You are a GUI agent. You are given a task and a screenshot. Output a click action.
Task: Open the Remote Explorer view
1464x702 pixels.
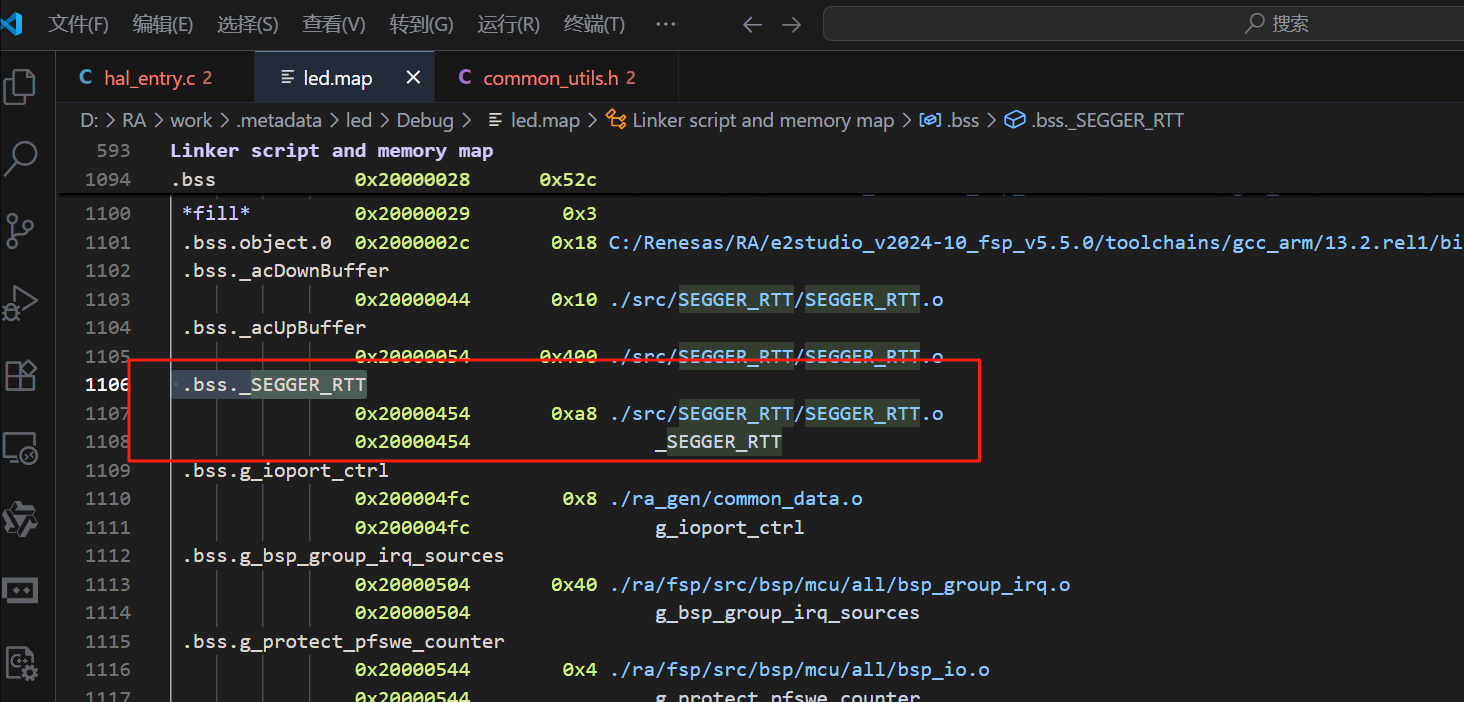[x=21, y=449]
